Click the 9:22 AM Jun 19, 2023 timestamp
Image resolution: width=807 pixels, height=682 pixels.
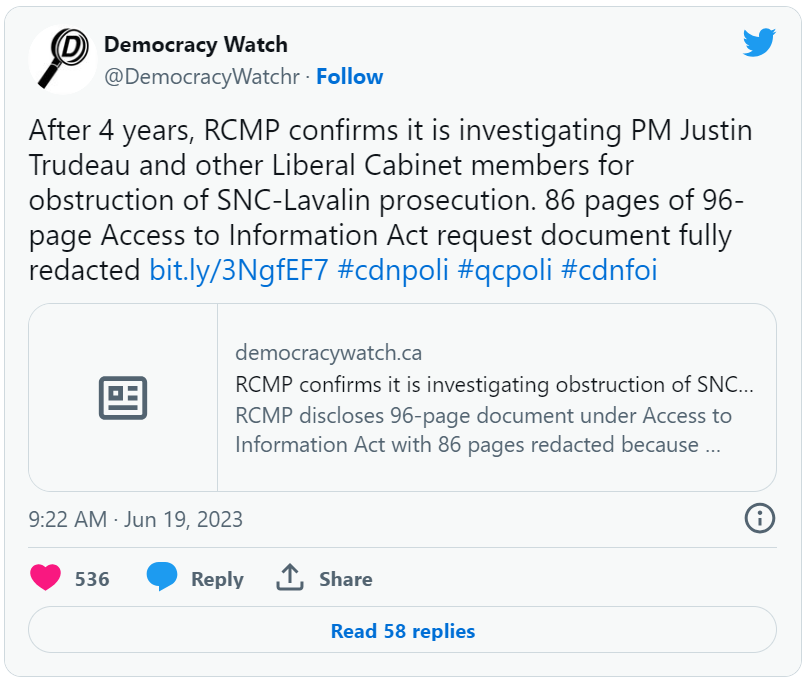(x=135, y=519)
